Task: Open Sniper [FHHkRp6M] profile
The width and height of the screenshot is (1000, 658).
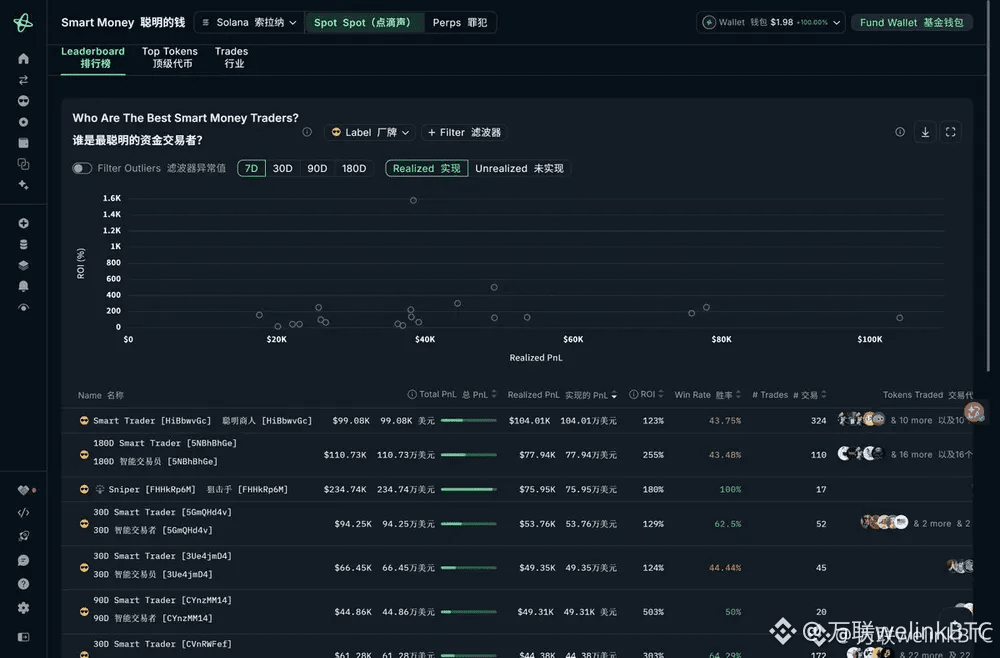Action: 198,490
